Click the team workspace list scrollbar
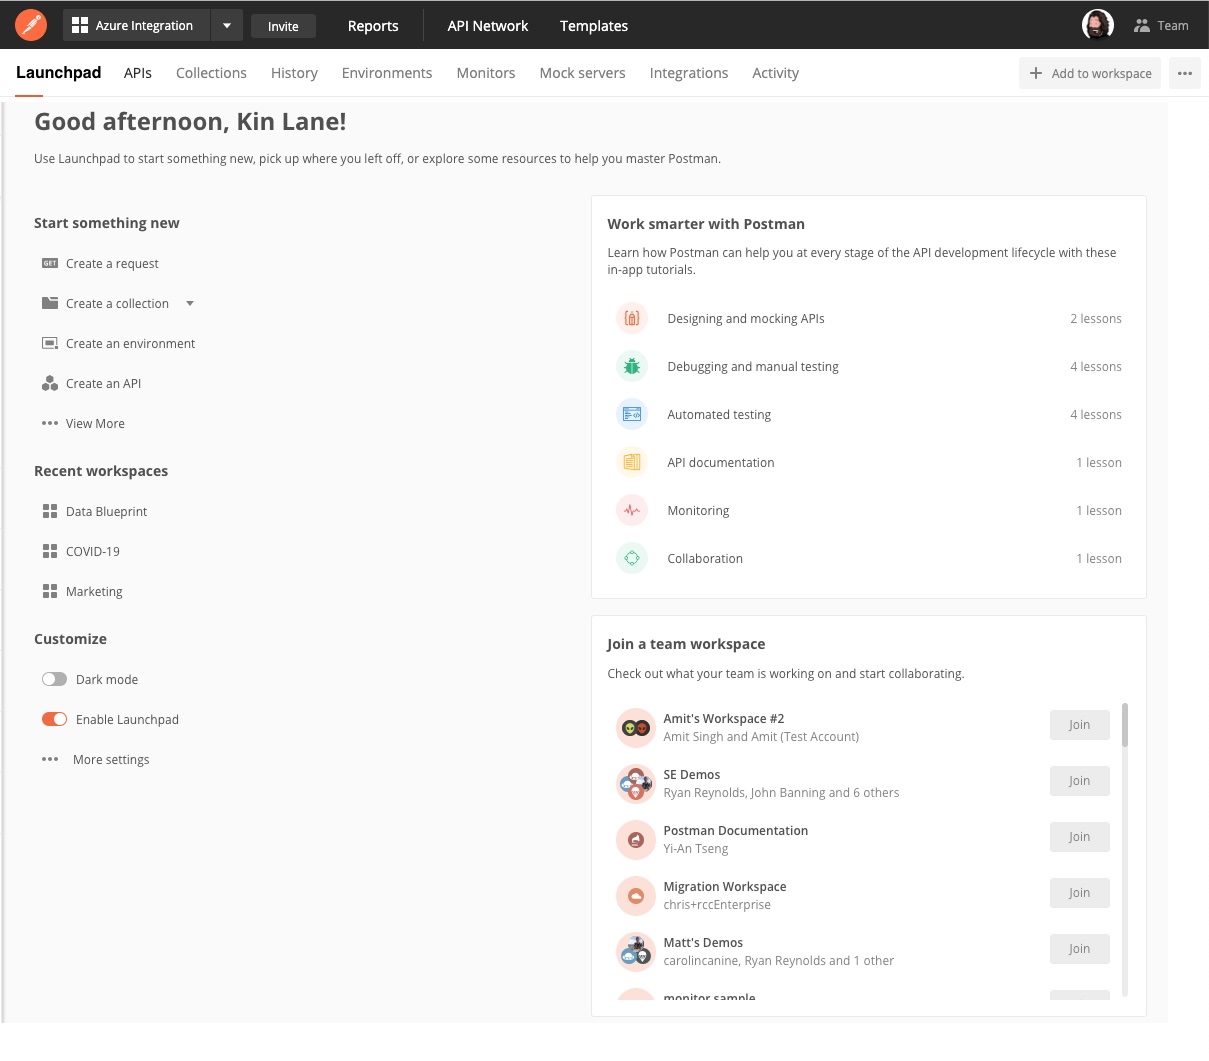The width and height of the screenshot is (1209, 1061). pos(1125,725)
